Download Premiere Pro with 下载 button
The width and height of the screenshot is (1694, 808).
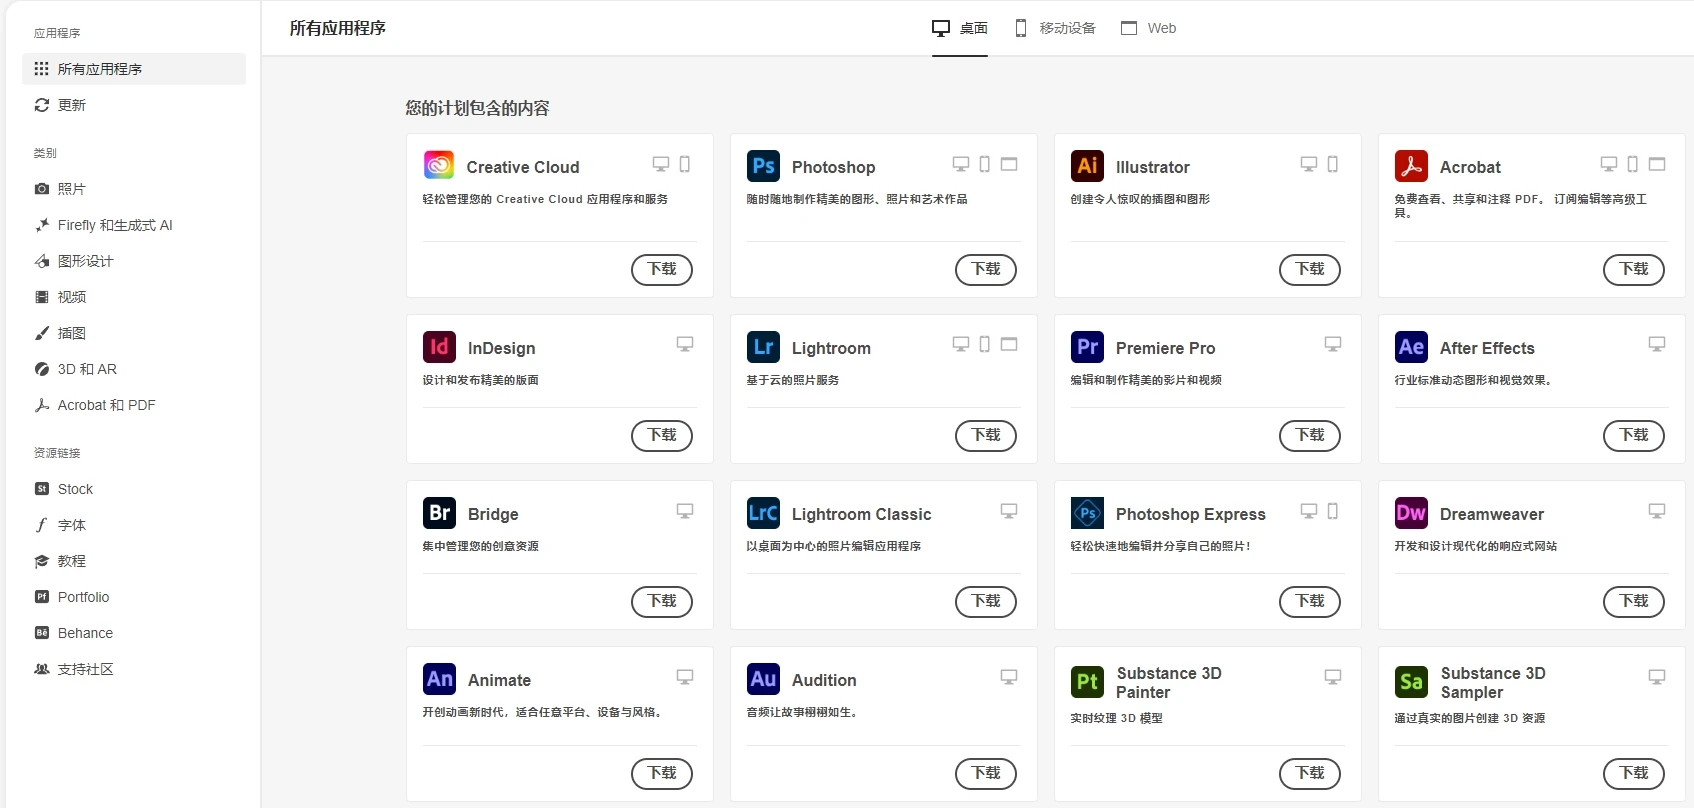point(1310,435)
